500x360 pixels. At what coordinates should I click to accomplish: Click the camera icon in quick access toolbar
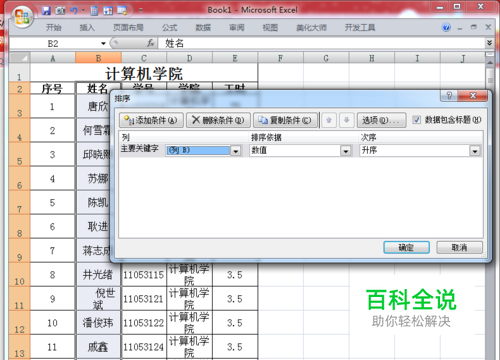pyautogui.click(x=60, y=11)
